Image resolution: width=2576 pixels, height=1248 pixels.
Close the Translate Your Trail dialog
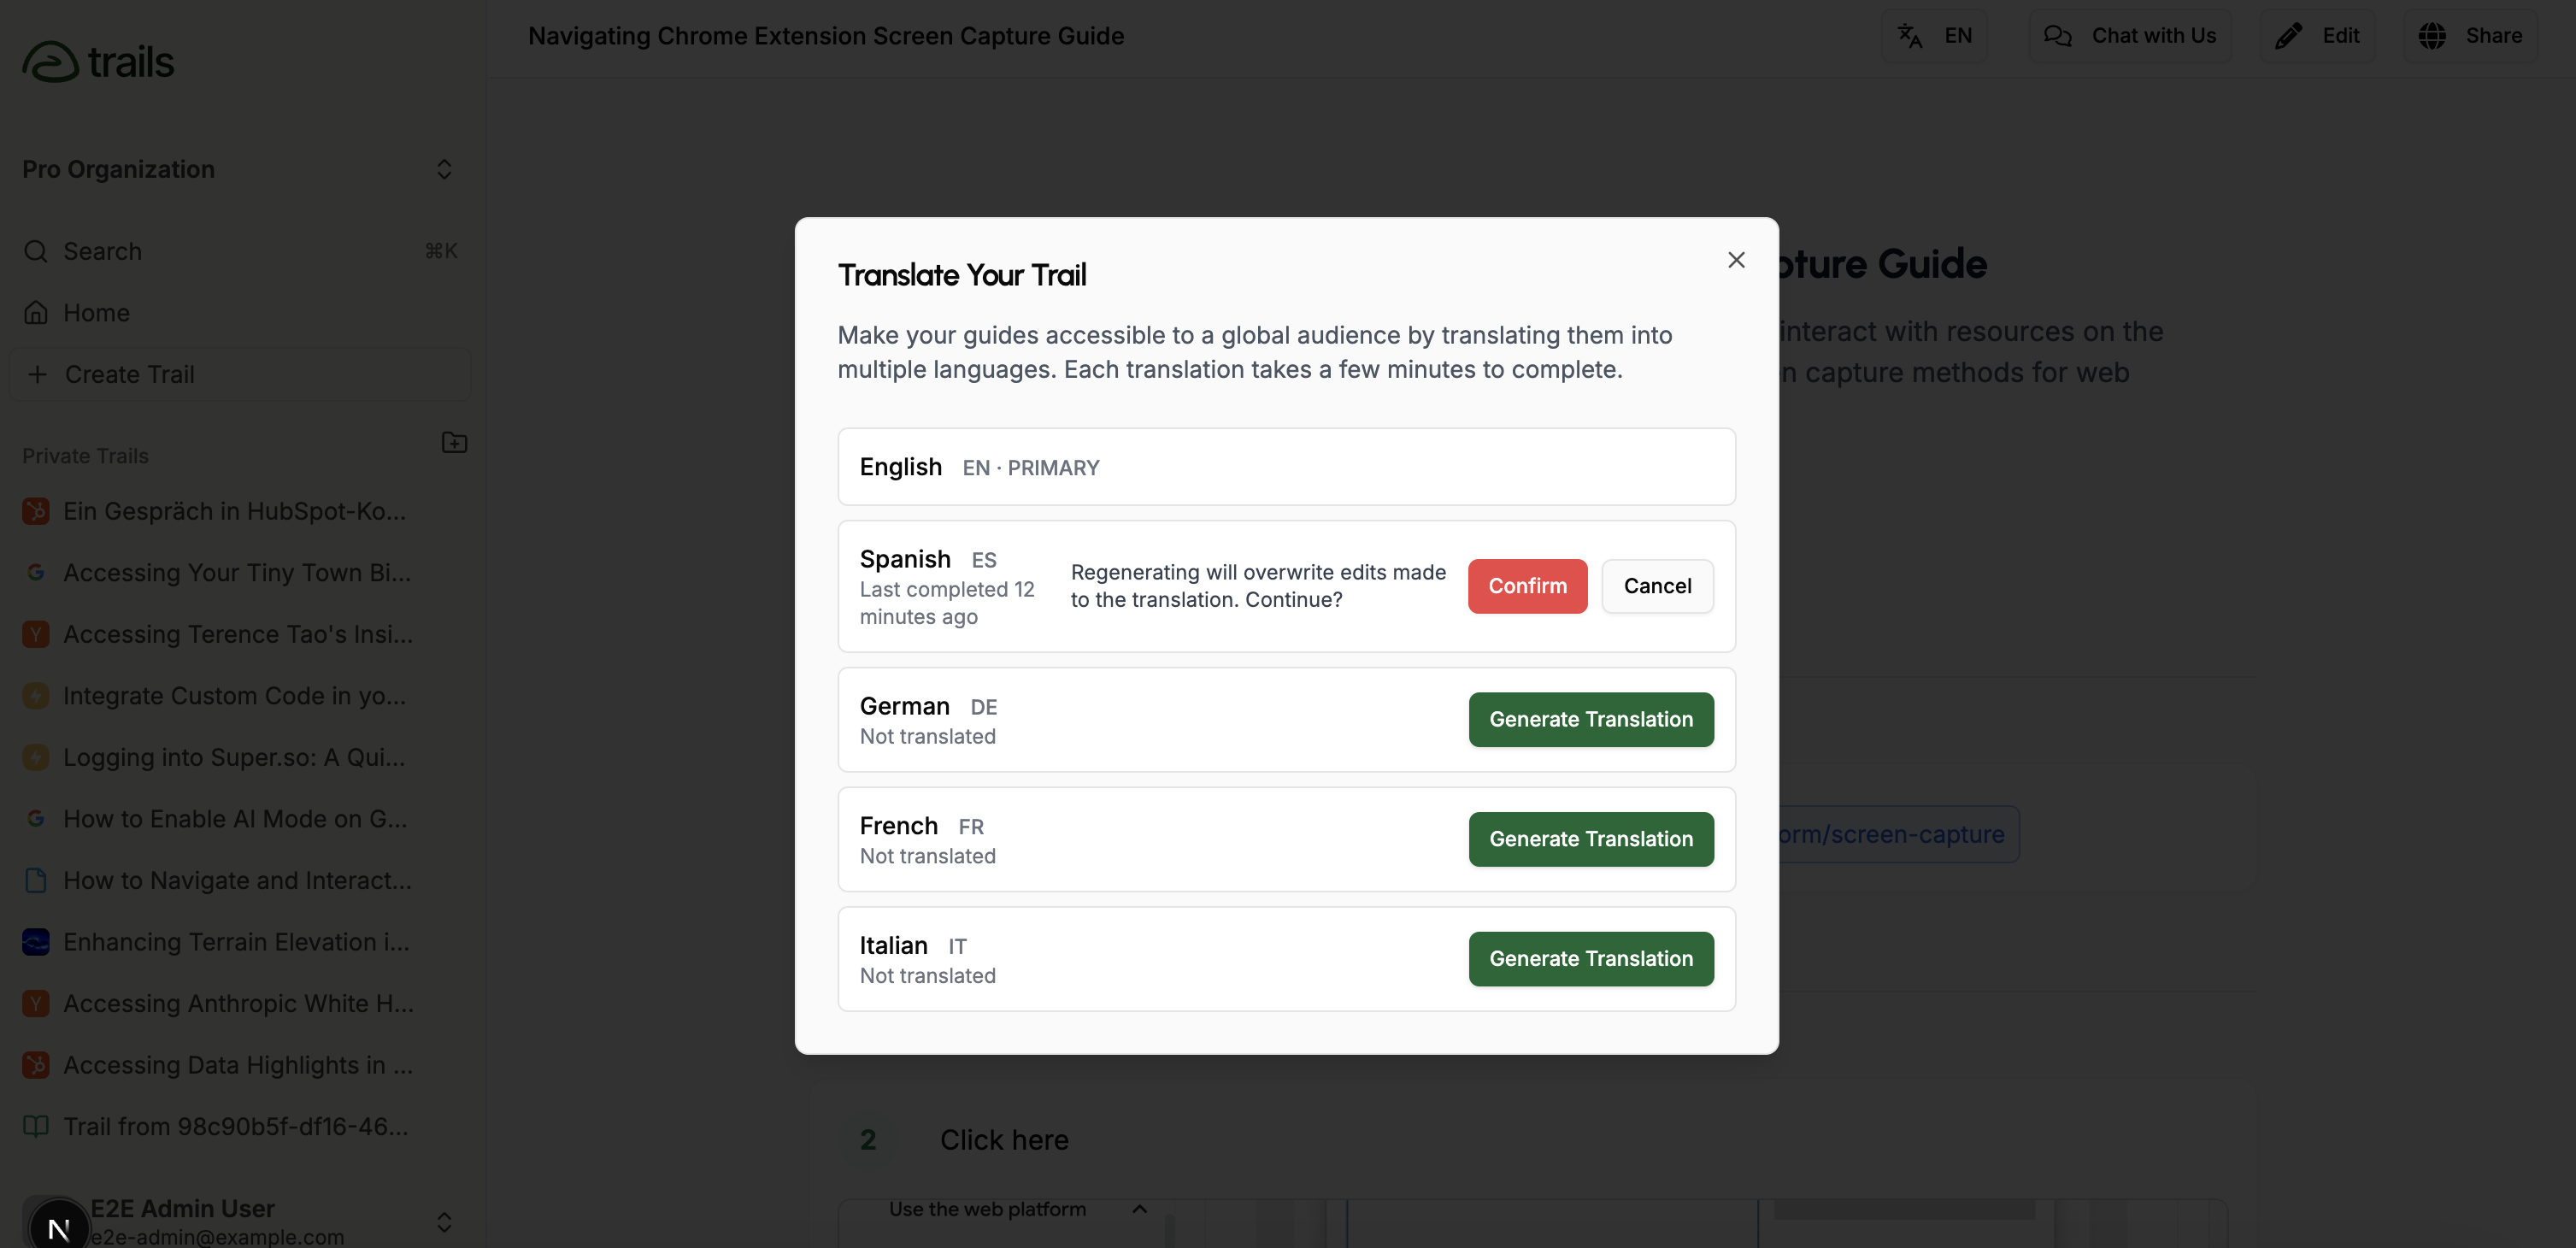tap(1736, 260)
